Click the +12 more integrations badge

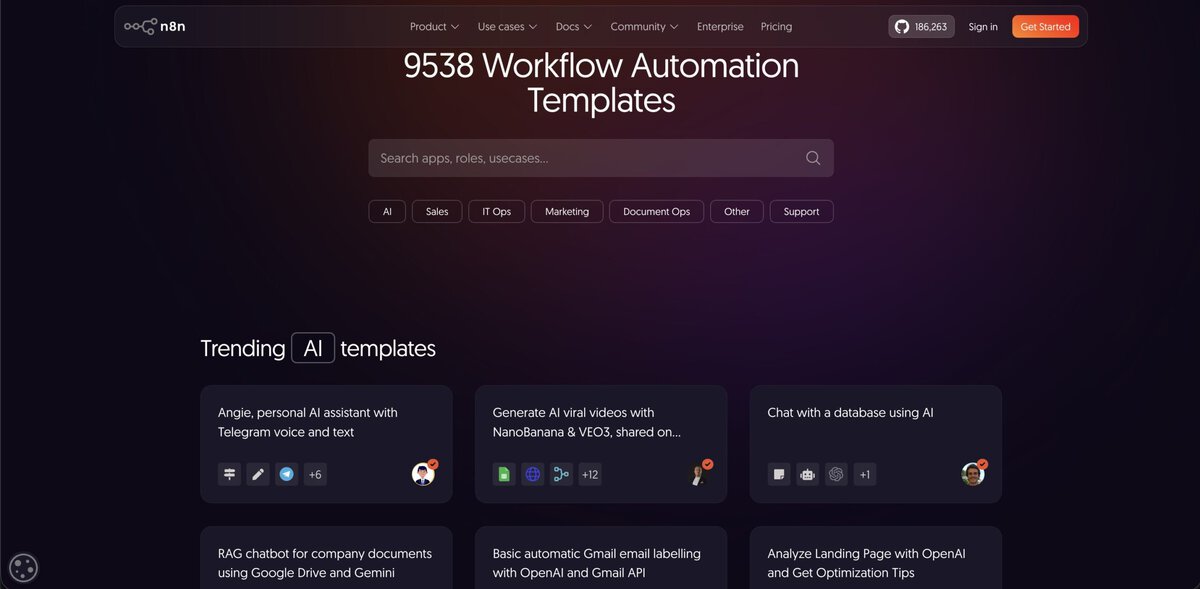pos(590,474)
